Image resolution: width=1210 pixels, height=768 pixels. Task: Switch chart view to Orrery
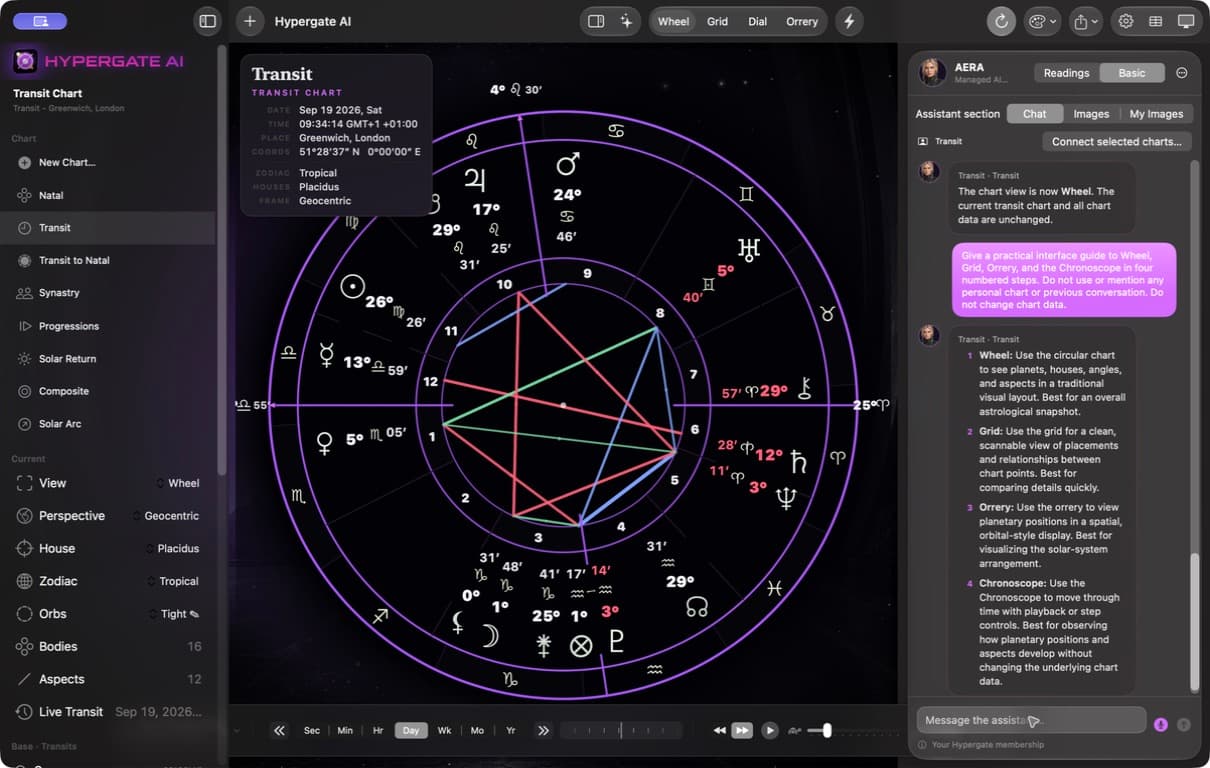(x=802, y=21)
